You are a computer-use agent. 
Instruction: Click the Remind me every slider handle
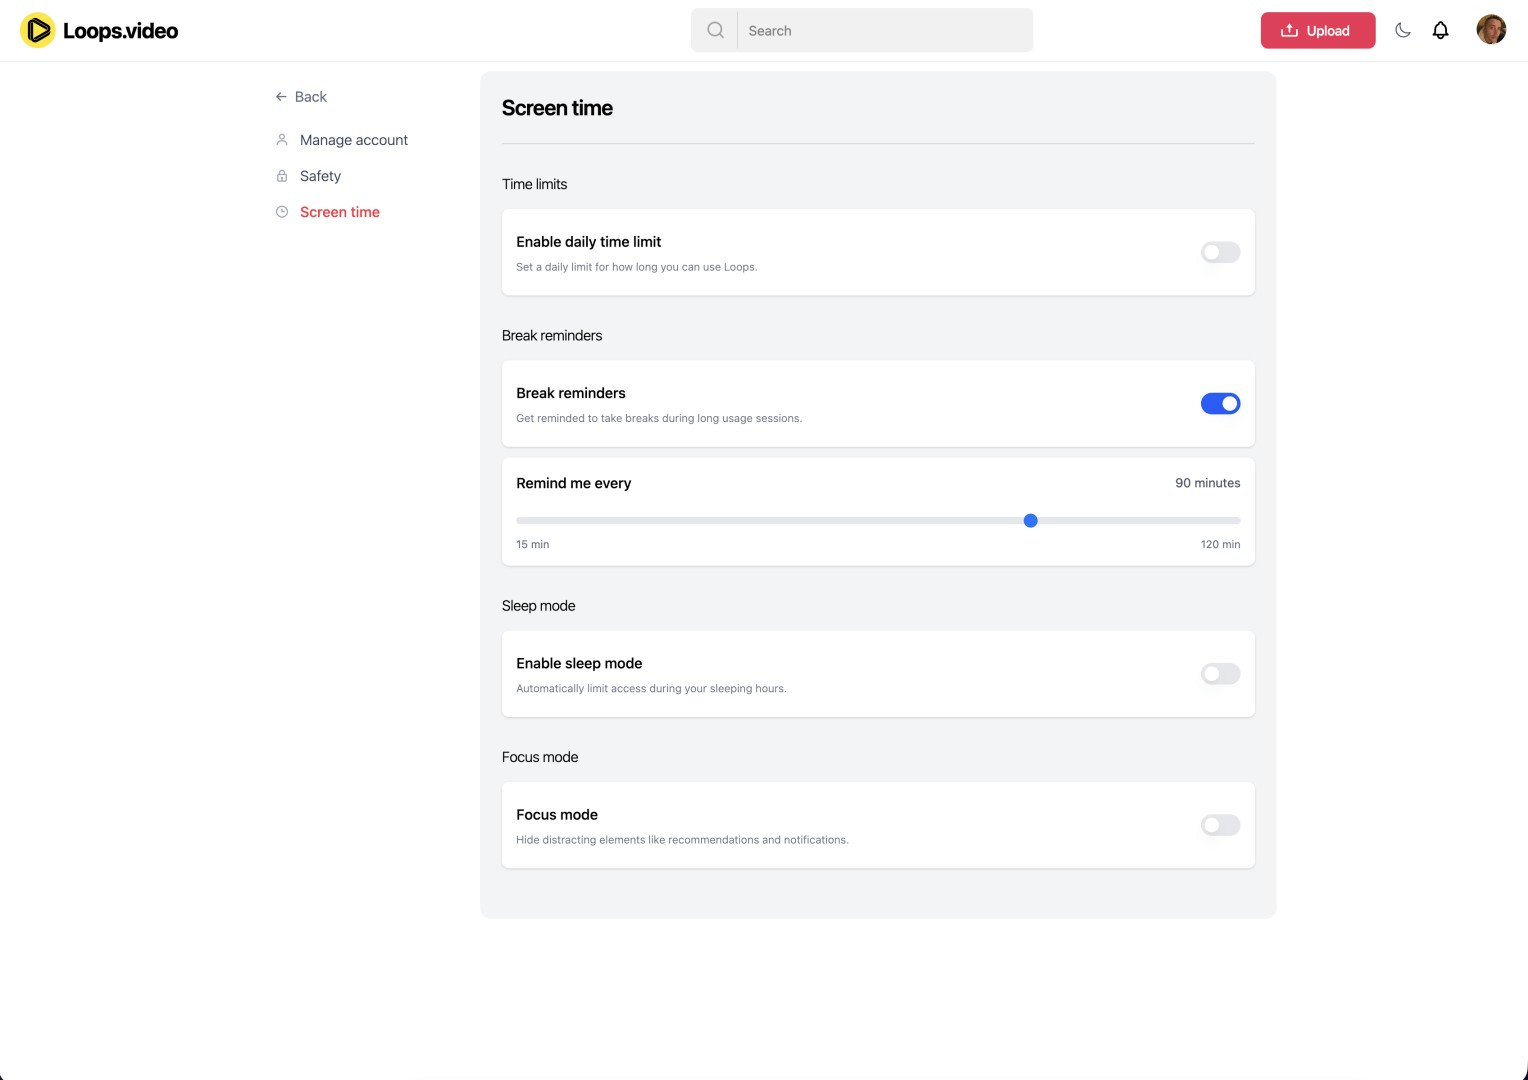tap(1030, 521)
